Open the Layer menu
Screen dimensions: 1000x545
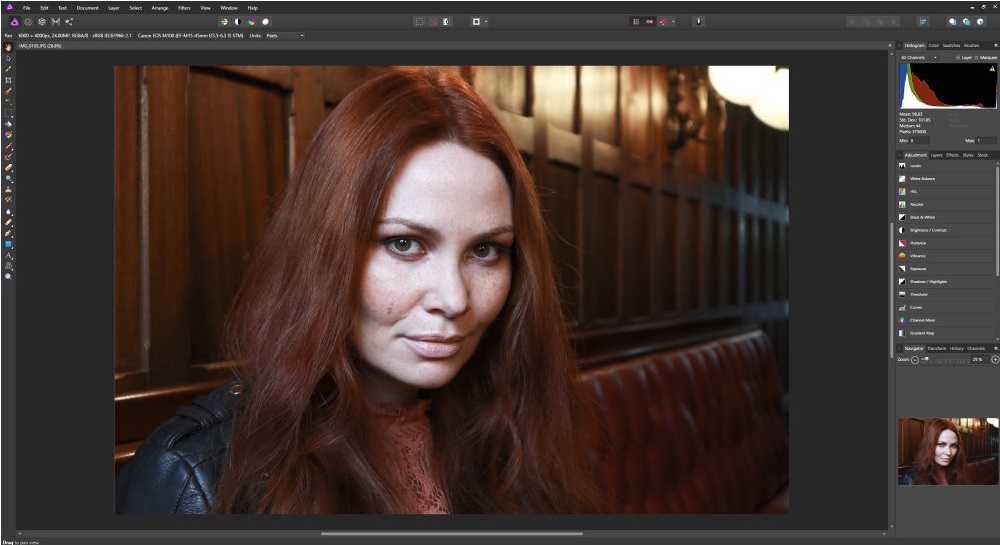(114, 8)
